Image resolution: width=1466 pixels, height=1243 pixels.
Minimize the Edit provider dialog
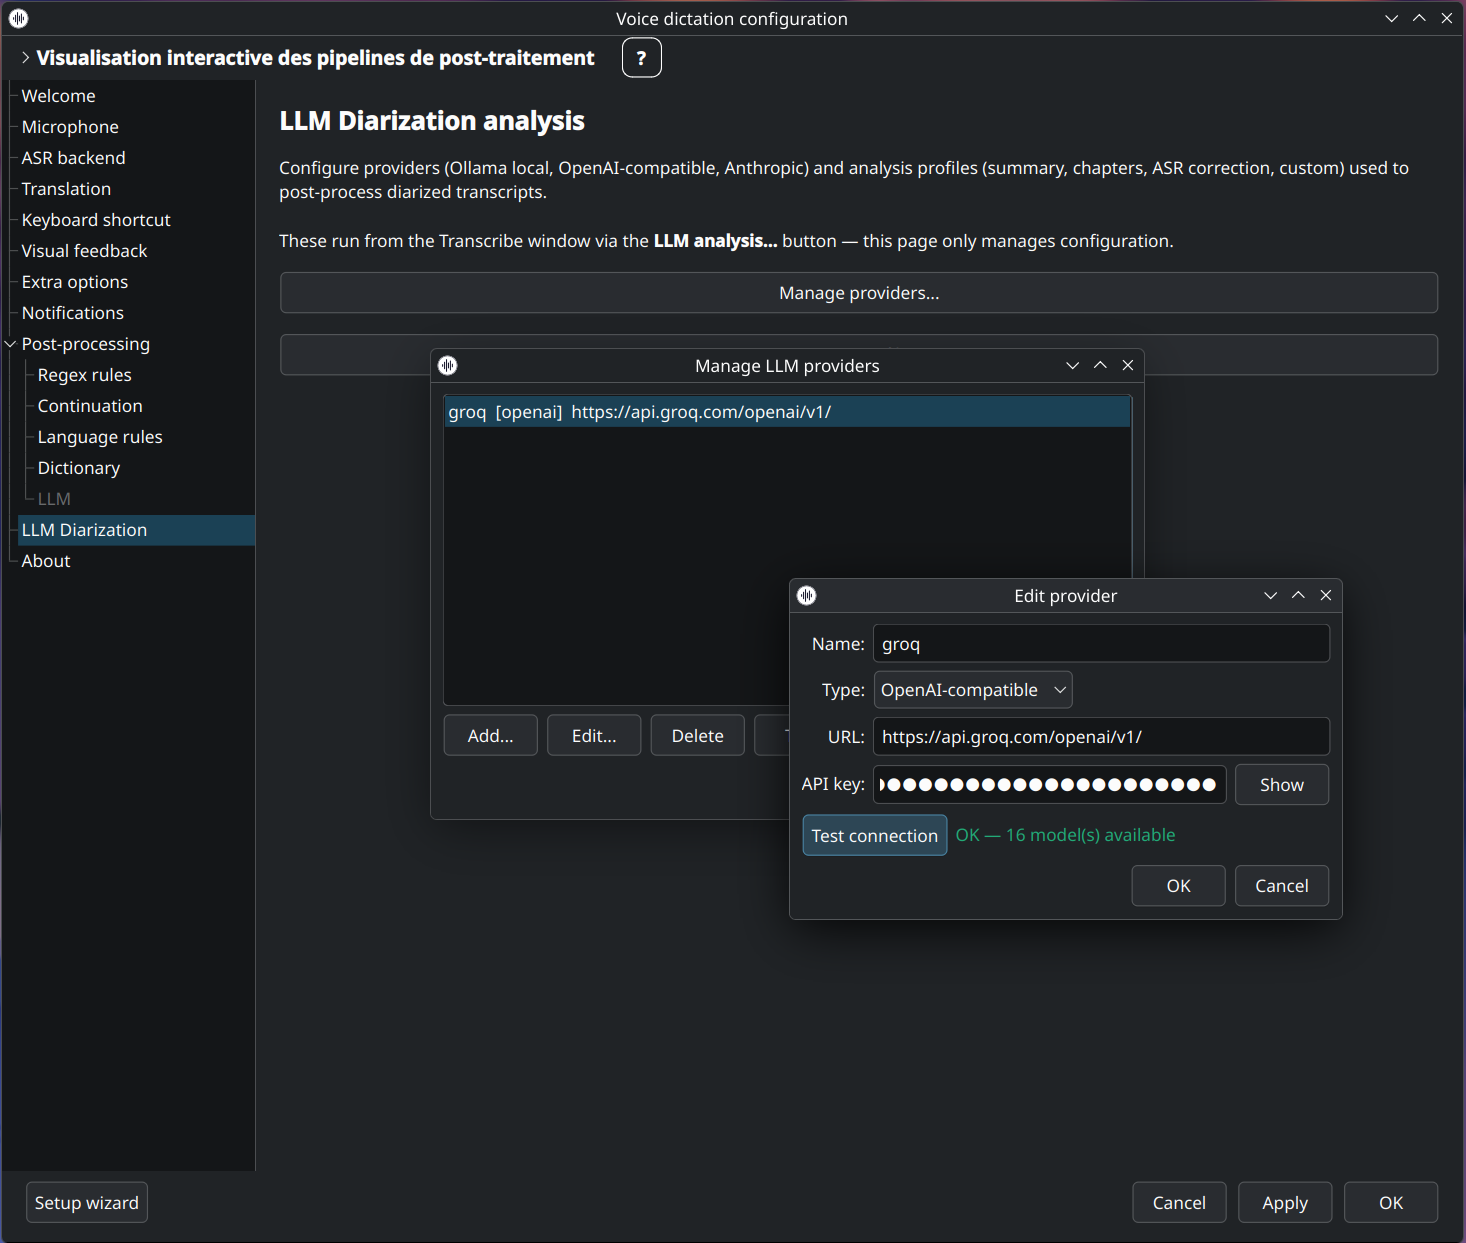coord(1271,595)
